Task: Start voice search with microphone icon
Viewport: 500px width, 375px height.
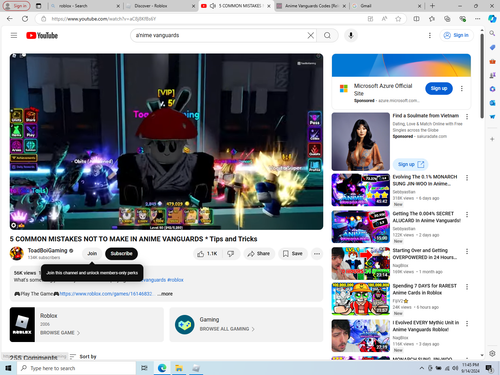Action: click(x=351, y=35)
